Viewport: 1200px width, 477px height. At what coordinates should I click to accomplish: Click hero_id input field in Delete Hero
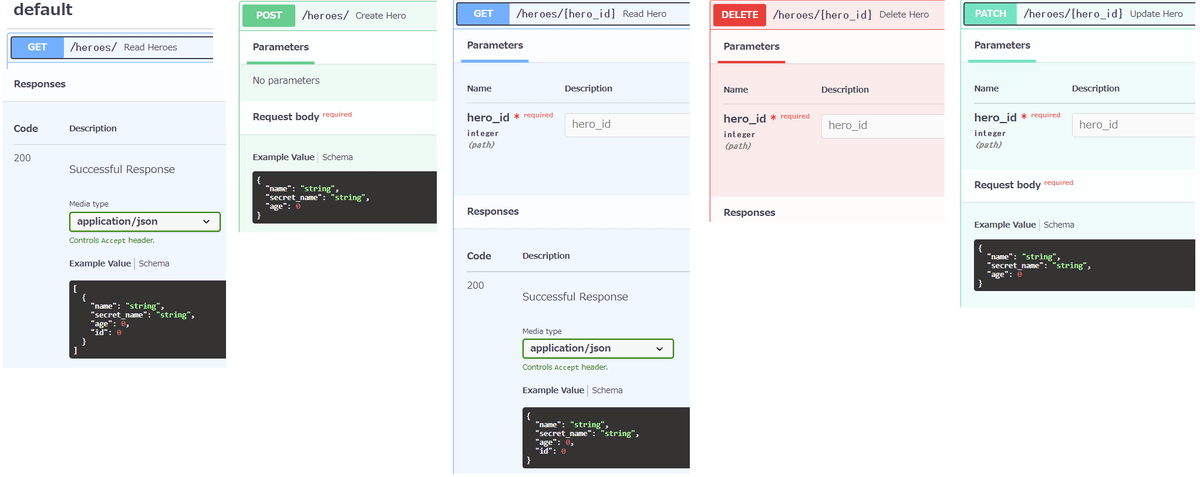click(x=883, y=125)
